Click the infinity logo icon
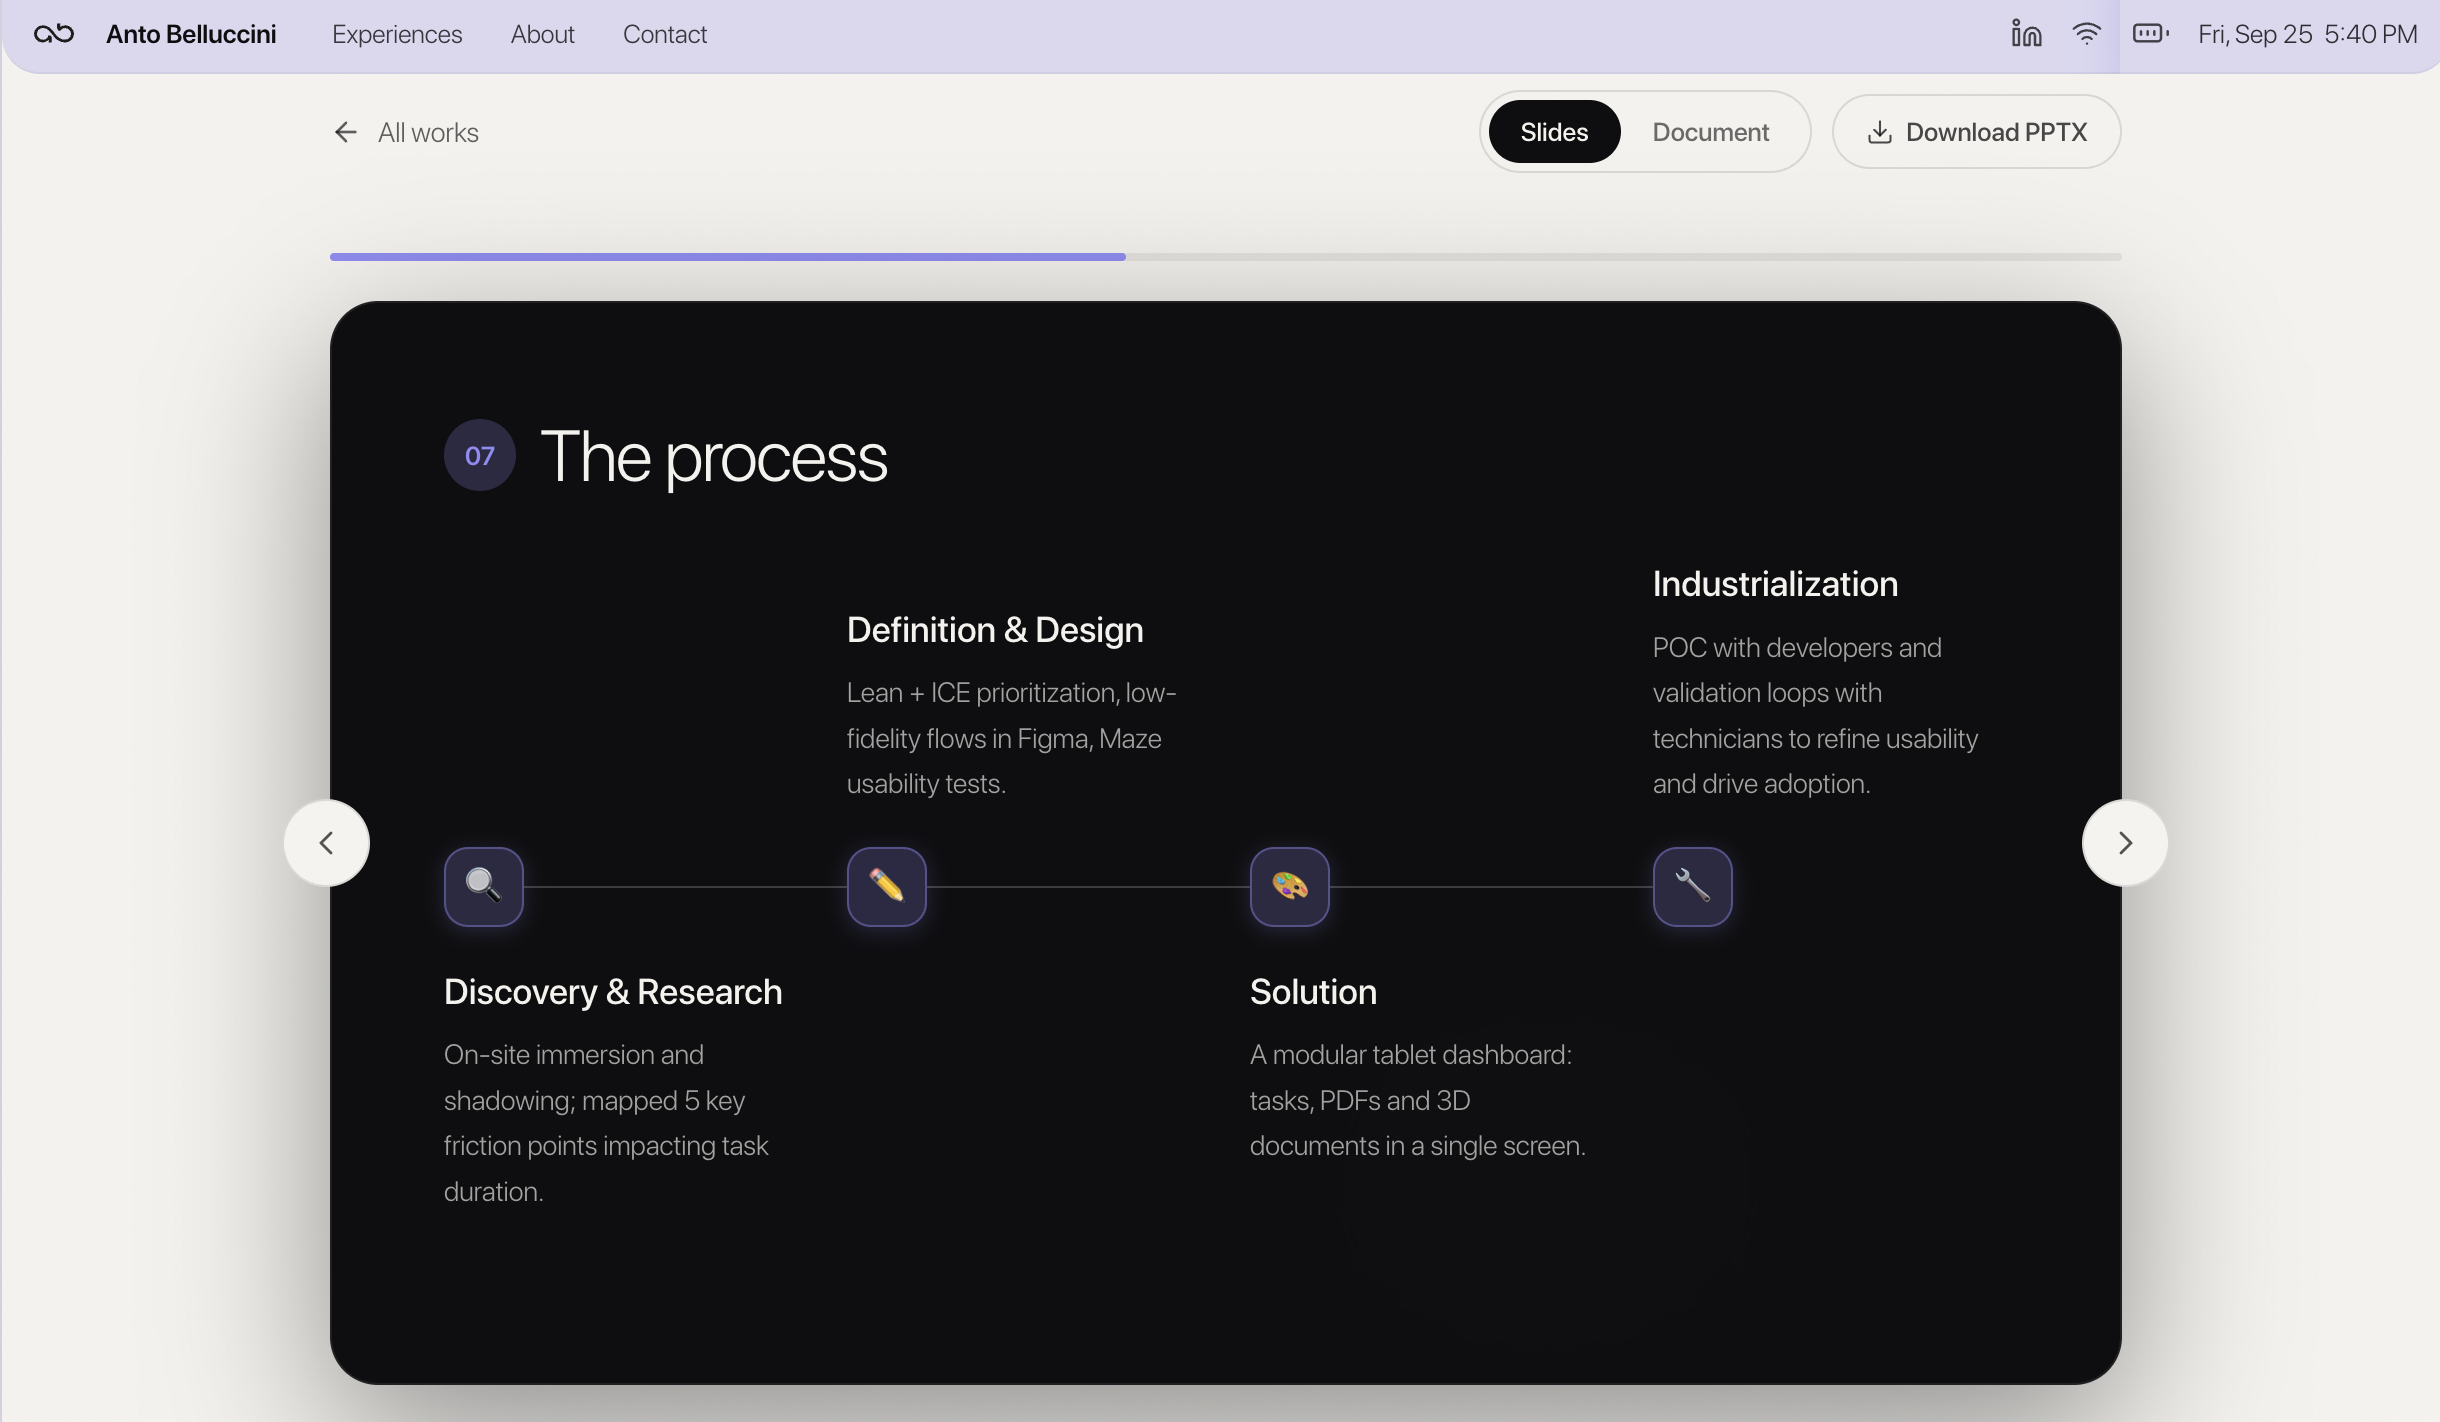The height and width of the screenshot is (1422, 2440). point(54,34)
